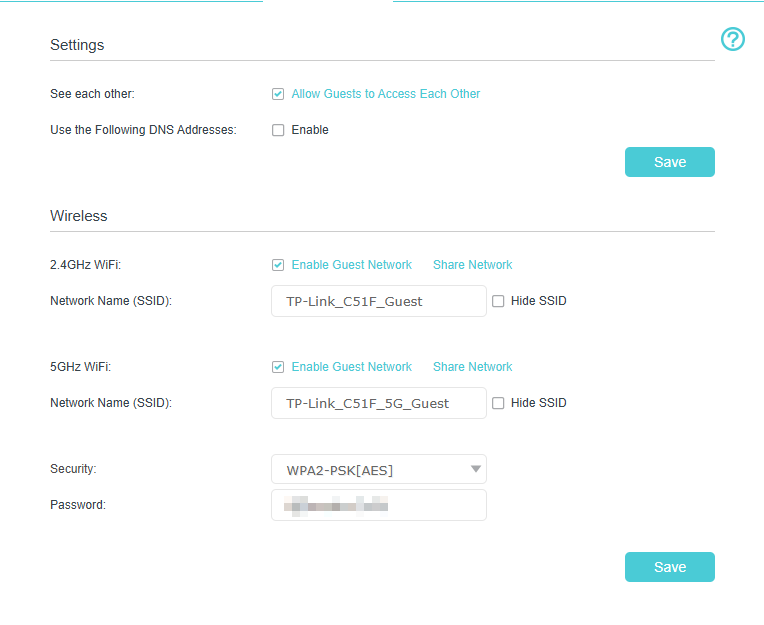Click the Password label

pyautogui.click(x=78, y=505)
